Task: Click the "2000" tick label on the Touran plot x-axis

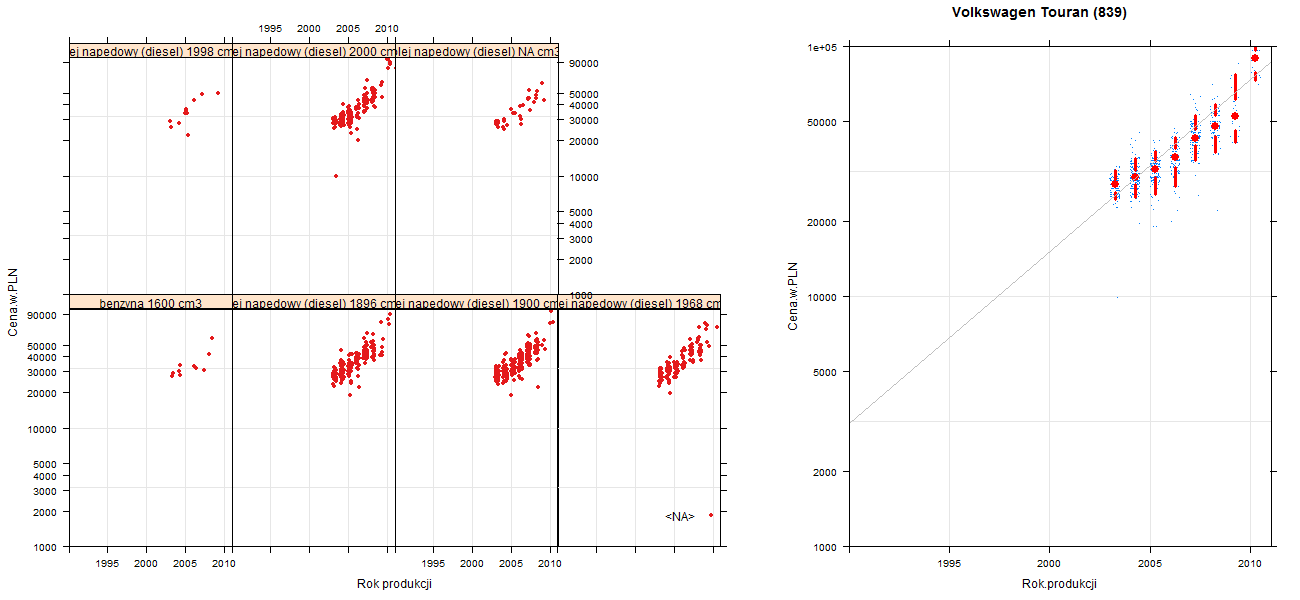Action: (x=1049, y=564)
